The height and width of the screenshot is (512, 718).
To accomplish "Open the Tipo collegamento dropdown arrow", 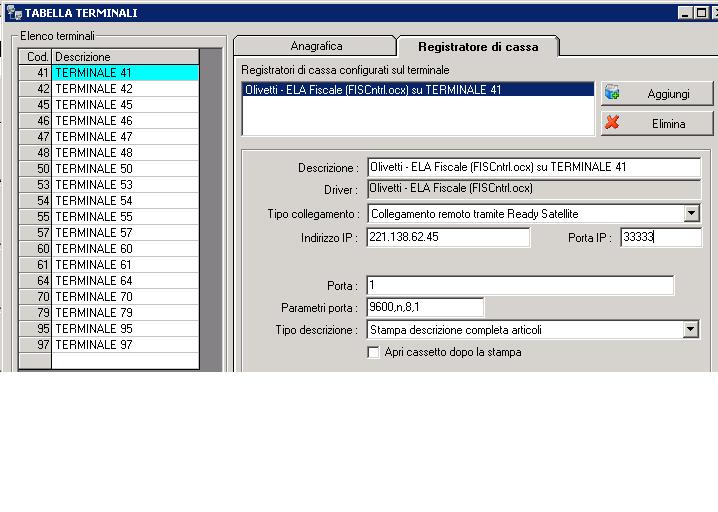I will pyautogui.click(x=691, y=213).
